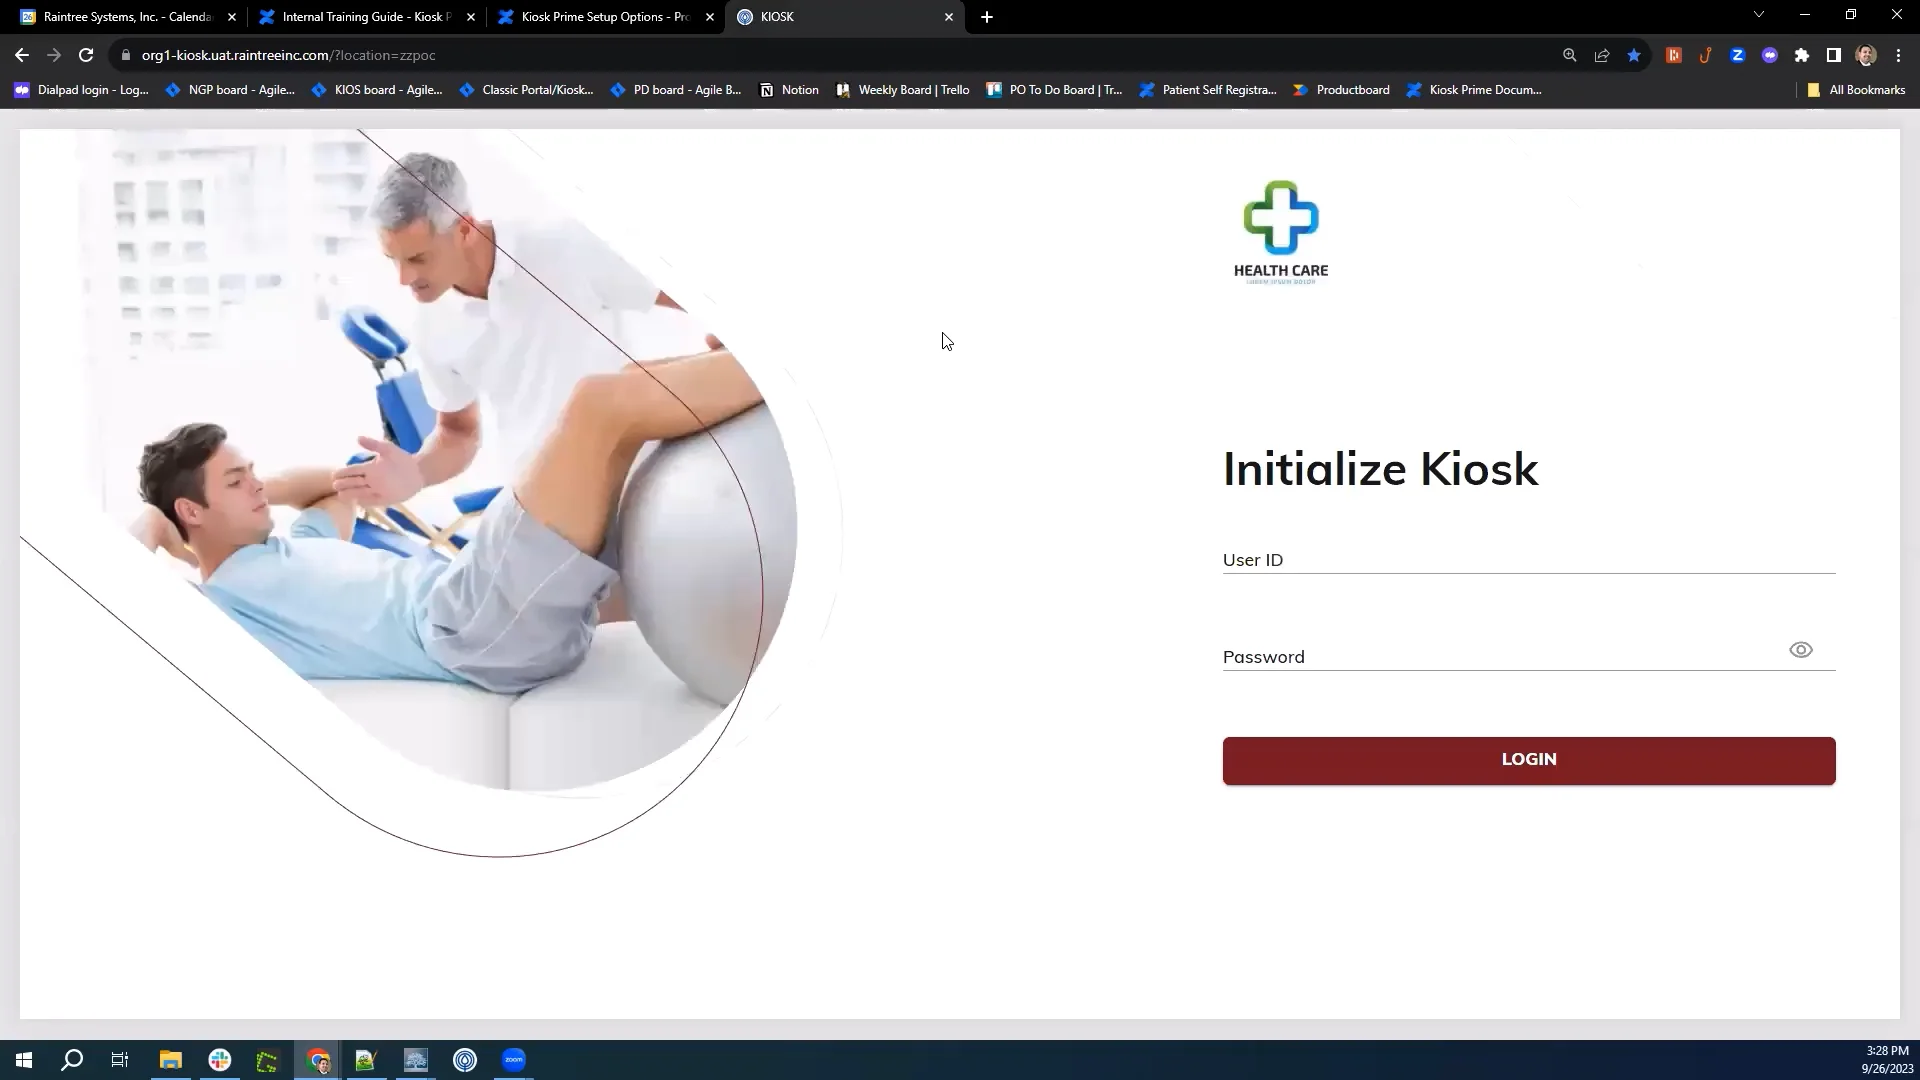Open the blue Z extension icon

tap(1737, 55)
